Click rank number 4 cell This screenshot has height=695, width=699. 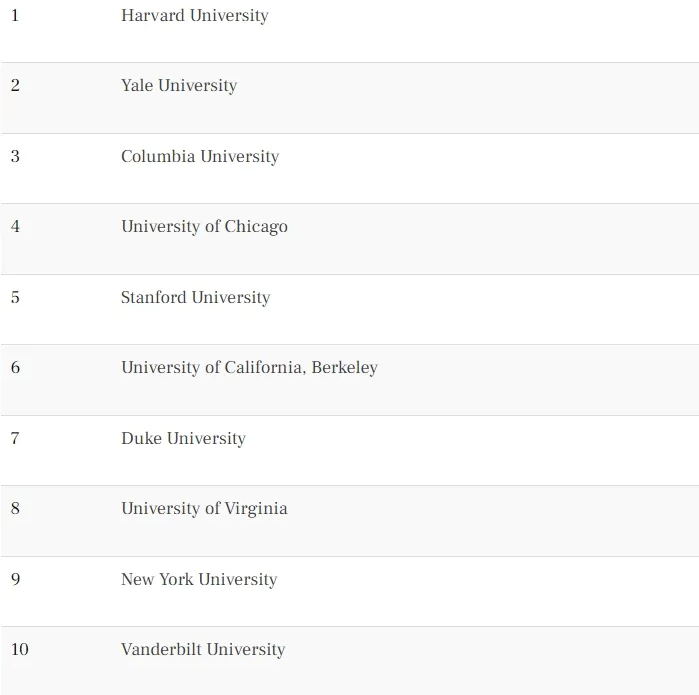point(15,227)
